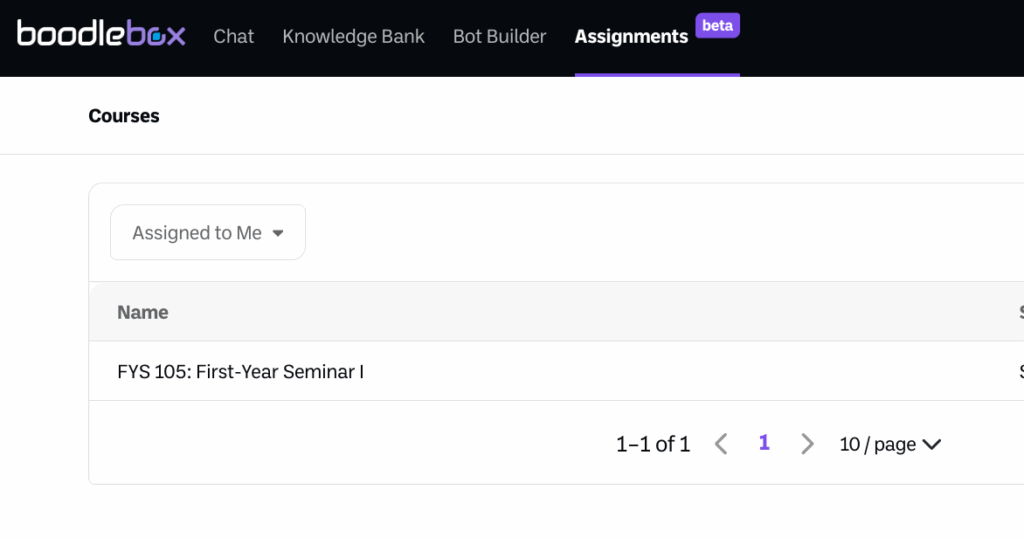
Task: Click the 1–1 of 1 results count
Action: [653, 444]
